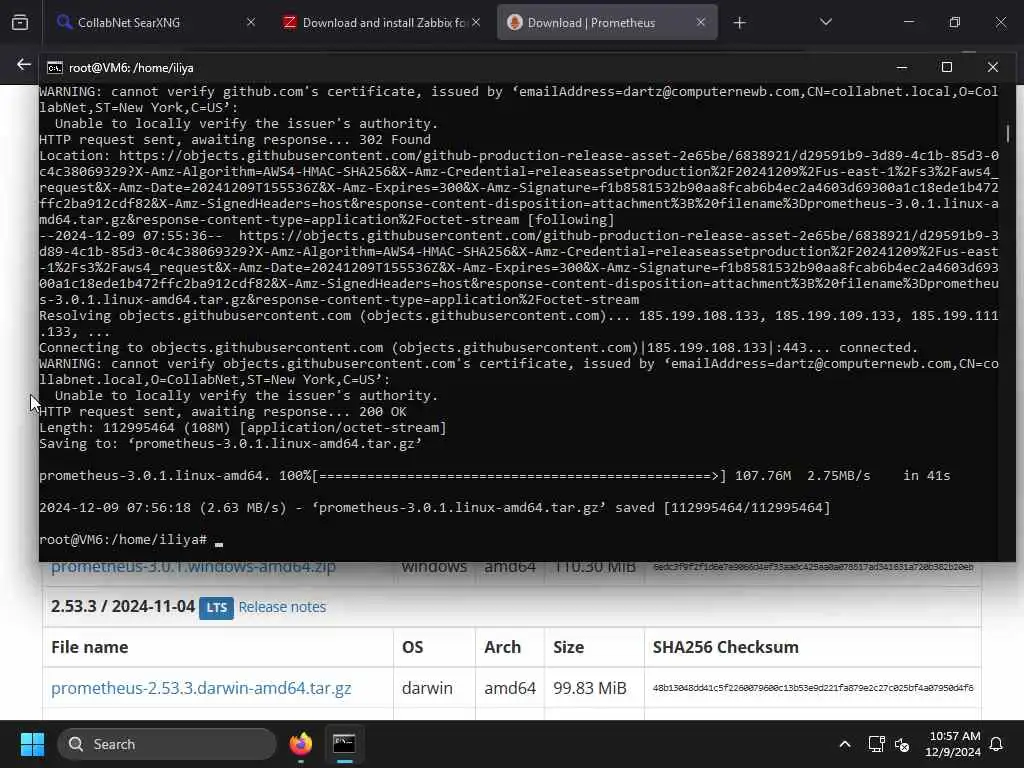Minimize the root@VM6 terminal window
1024x768 pixels.
(x=902, y=67)
